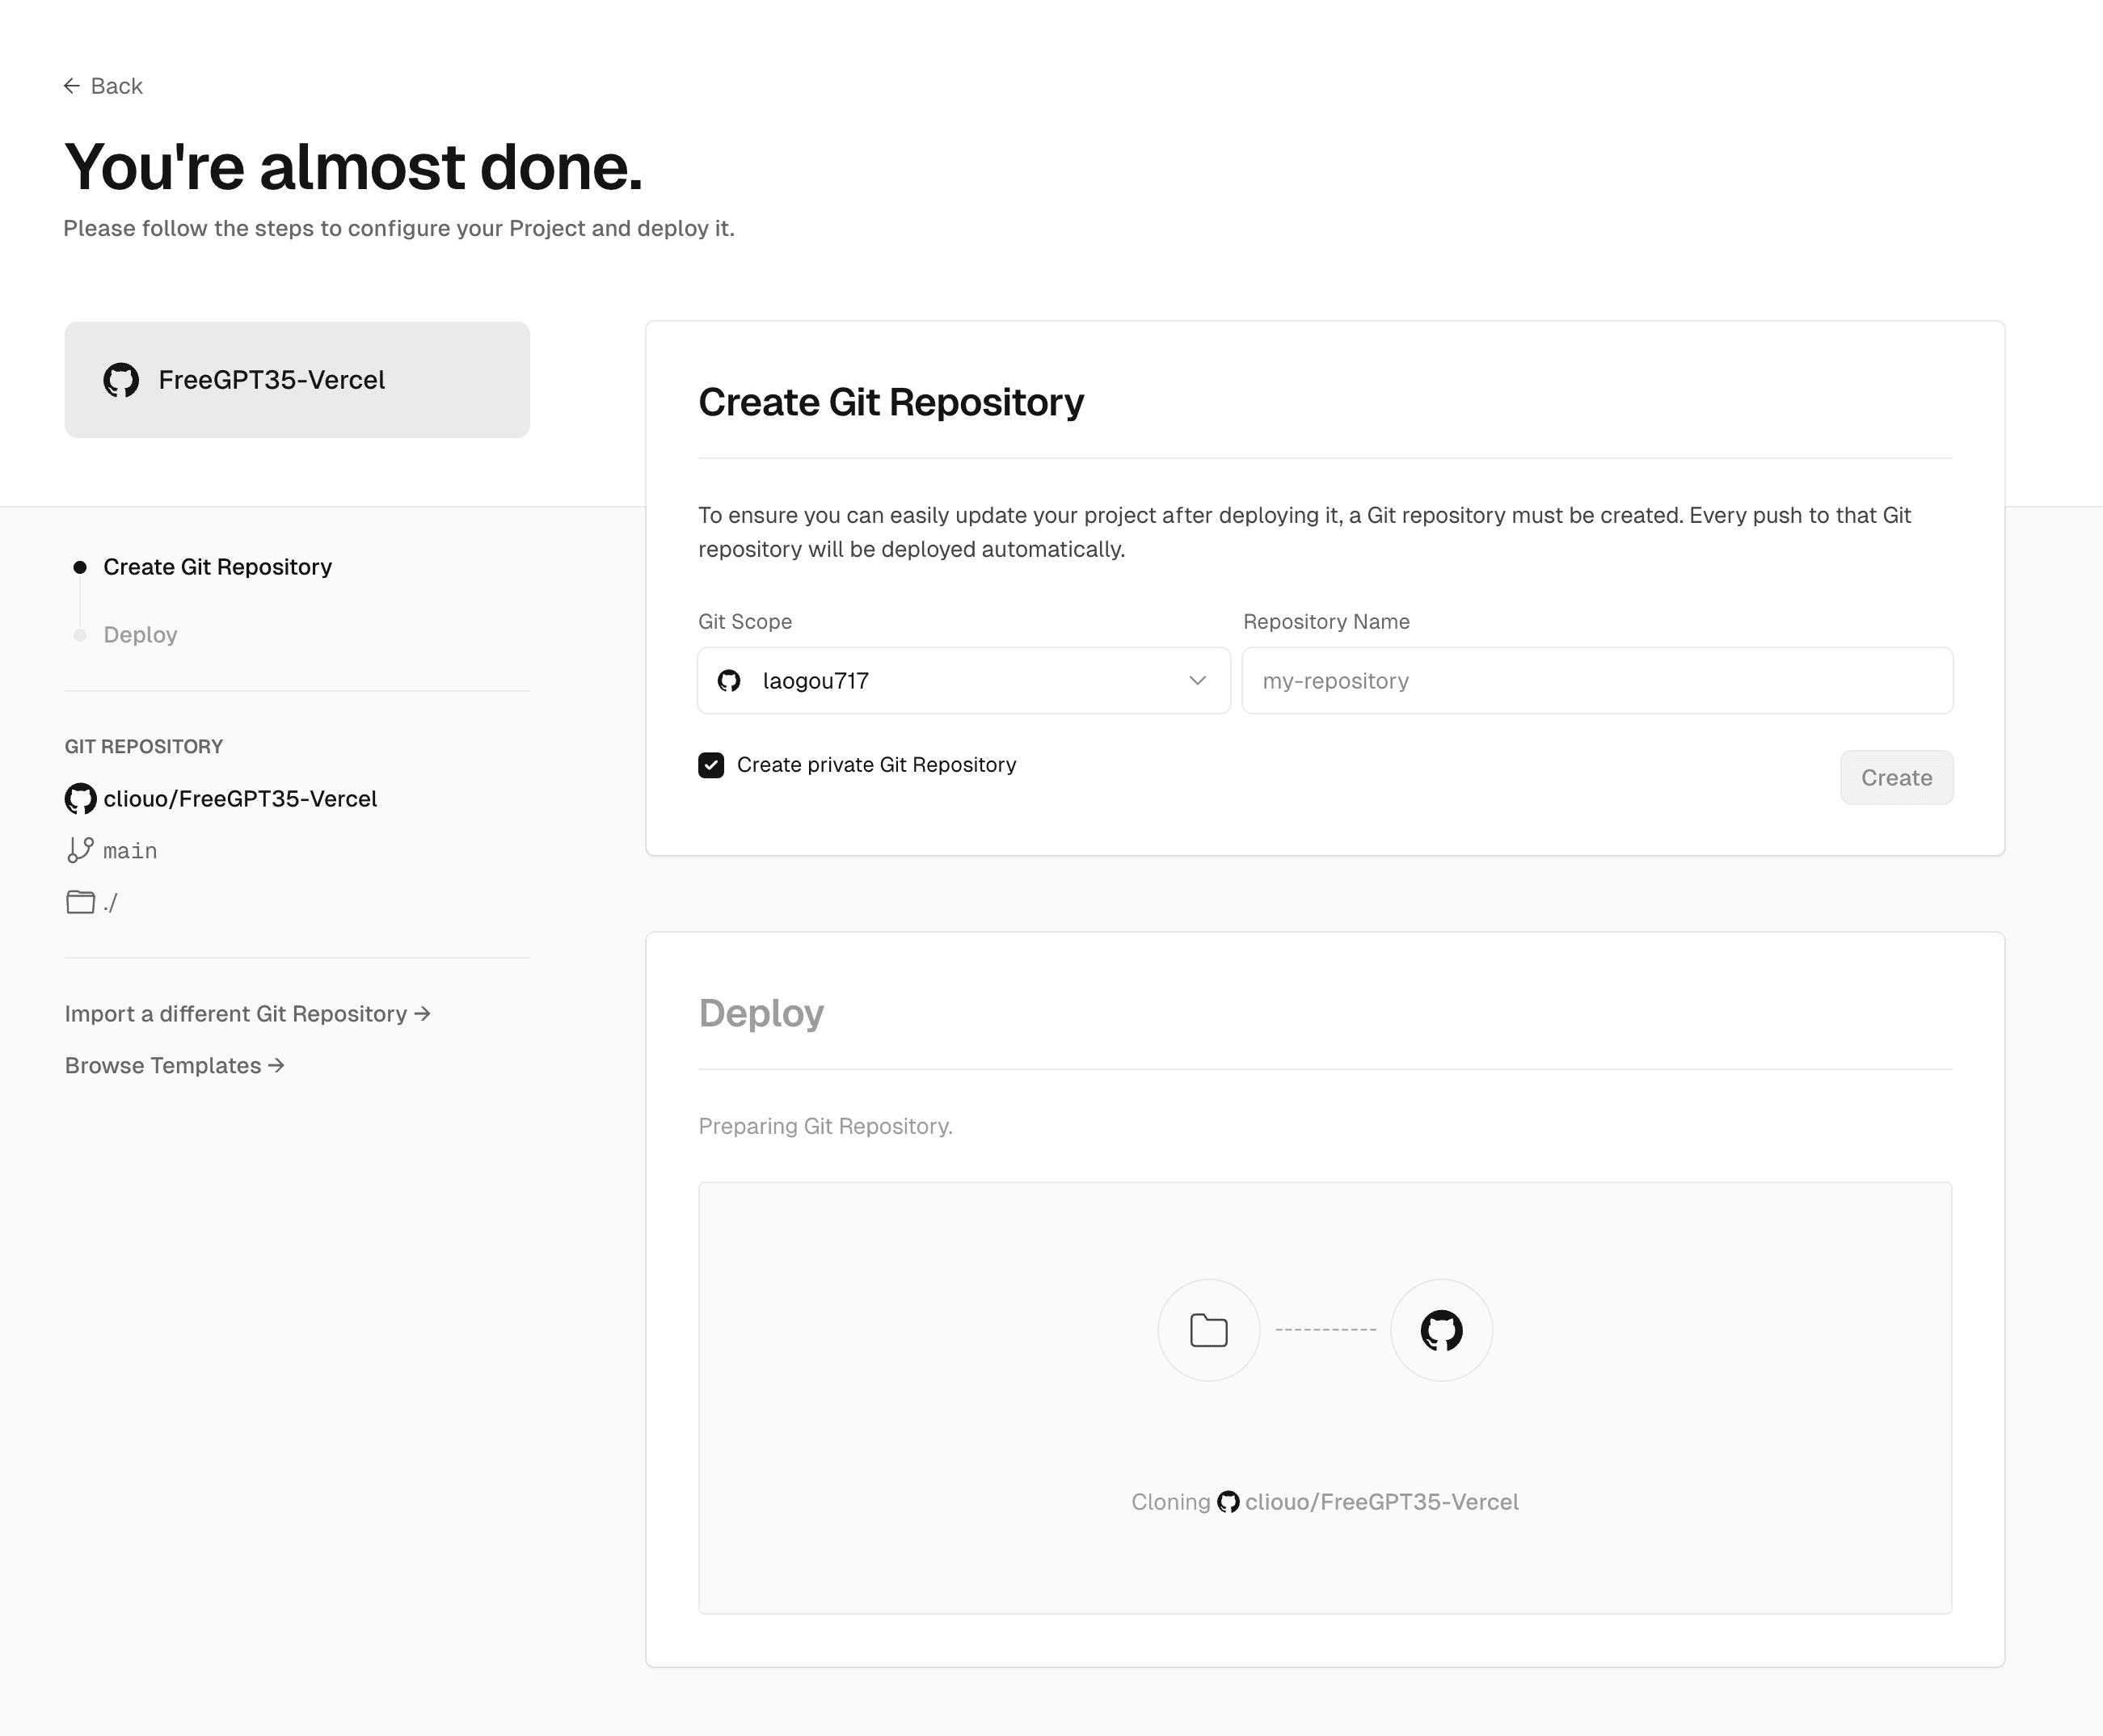2103x1736 pixels.
Task: Focus the Repository Name input field
Action: coord(1597,681)
